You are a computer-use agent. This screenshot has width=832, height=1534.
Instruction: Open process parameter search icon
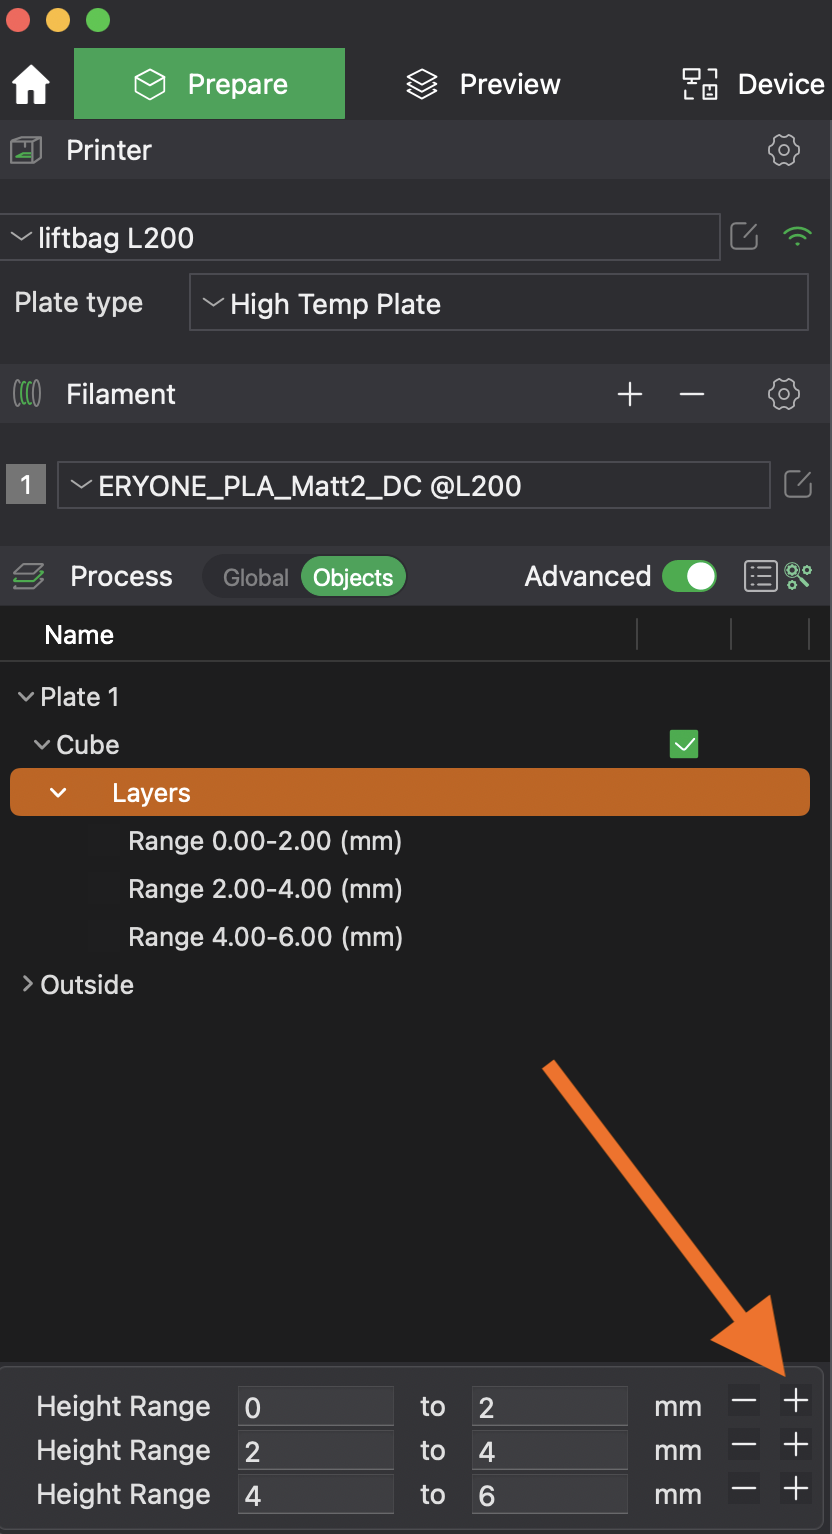800,576
